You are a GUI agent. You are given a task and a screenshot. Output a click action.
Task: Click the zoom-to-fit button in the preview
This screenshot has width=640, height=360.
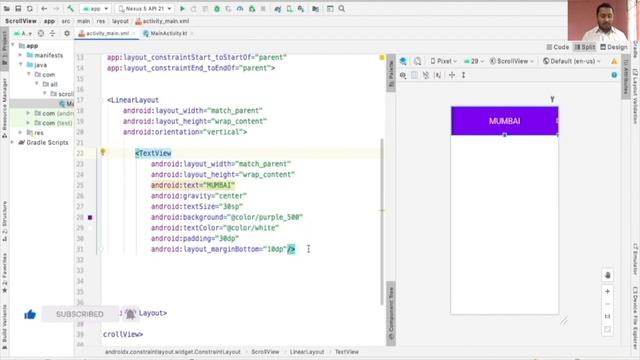607,329
